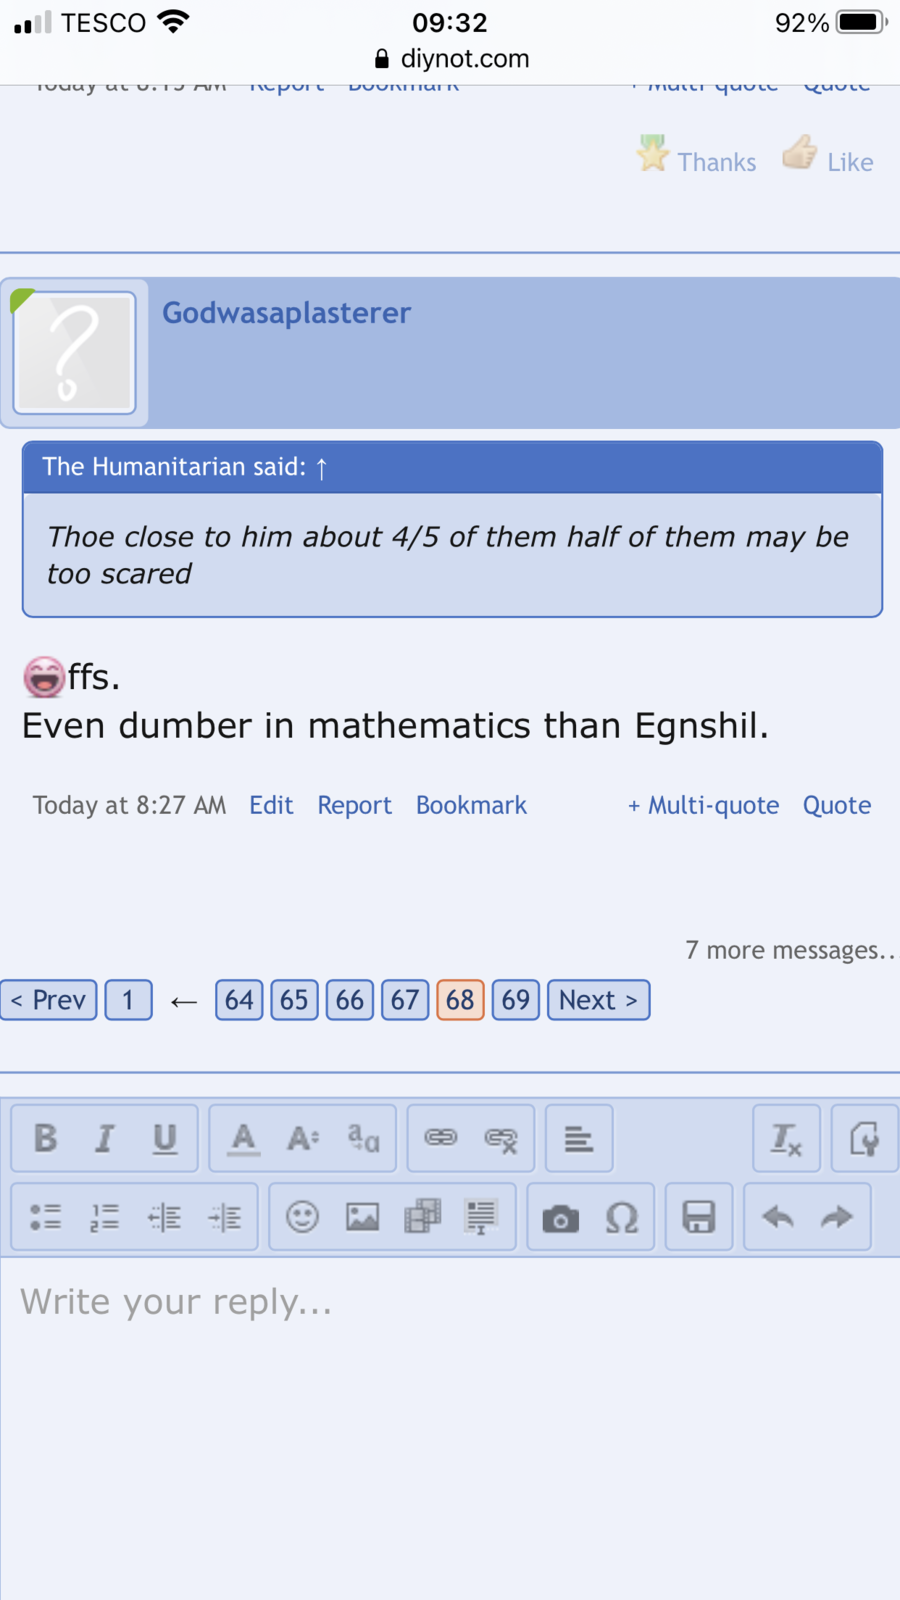Open the back-arrow page jump menu
Viewport: 900px width, 1600px height.
click(x=184, y=1001)
